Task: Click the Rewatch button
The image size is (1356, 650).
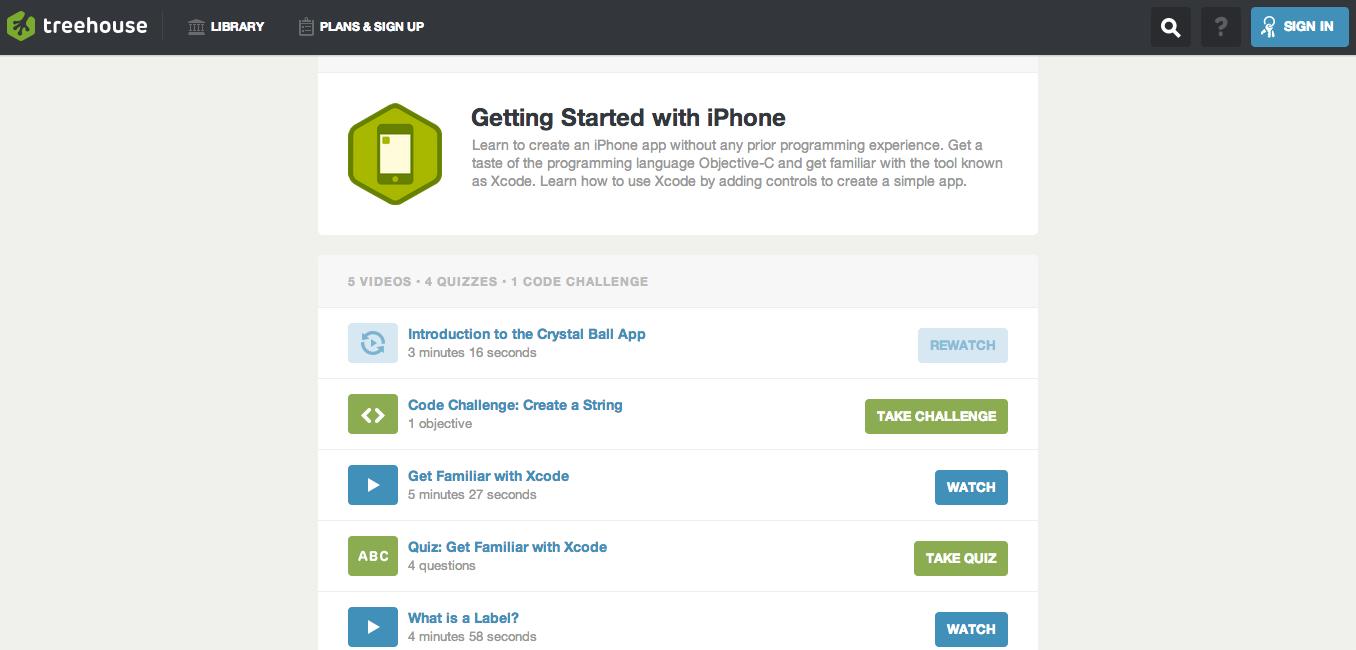Action: [x=962, y=345]
